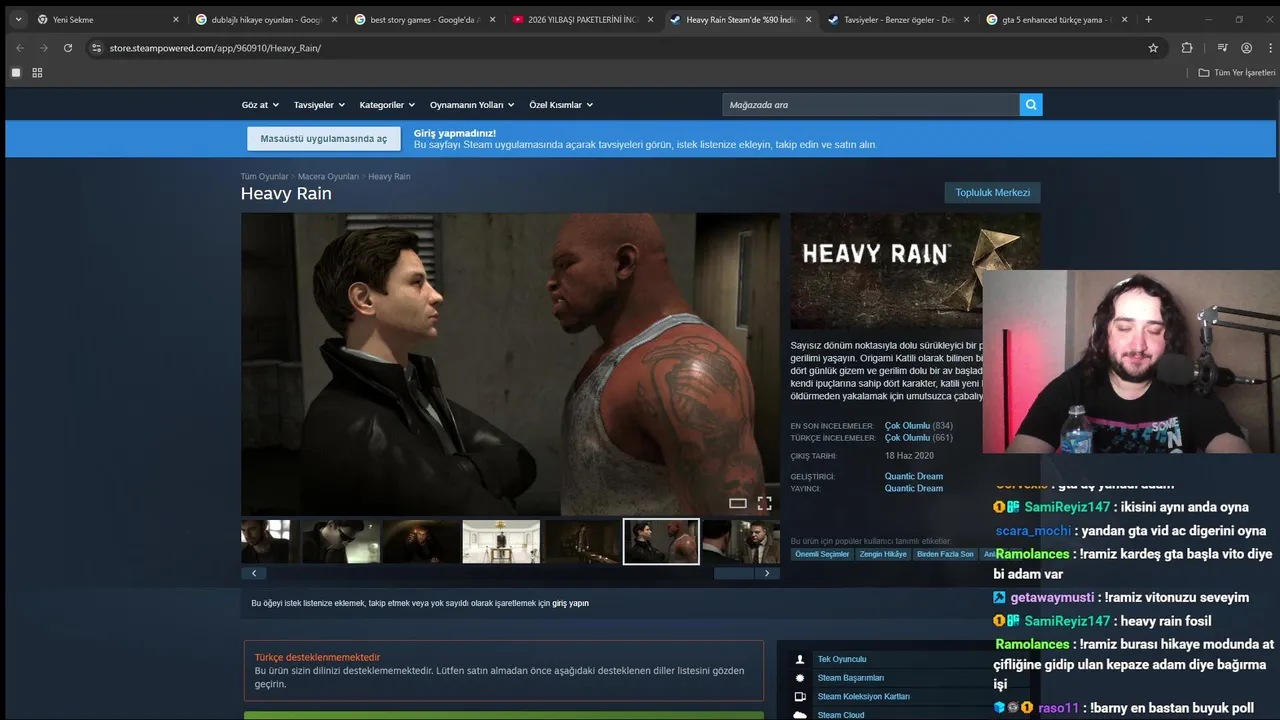Click the thumbnail strip scrollbar handle
Image resolution: width=1280 pixels, height=720 pixels.
pos(733,573)
